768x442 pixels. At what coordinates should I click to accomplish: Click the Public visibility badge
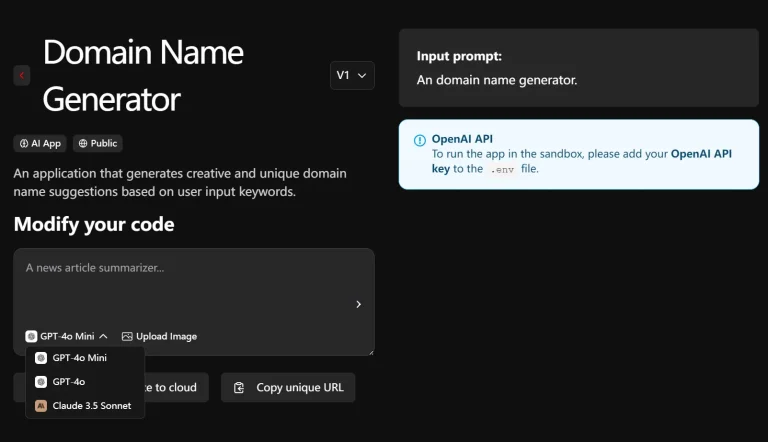coord(98,144)
